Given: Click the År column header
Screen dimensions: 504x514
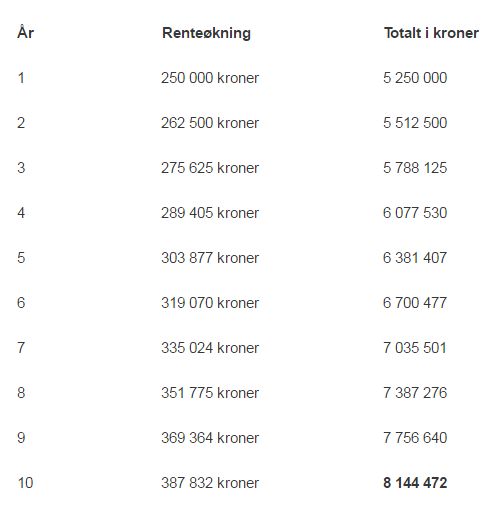Looking at the screenshot, I should (26, 32).
